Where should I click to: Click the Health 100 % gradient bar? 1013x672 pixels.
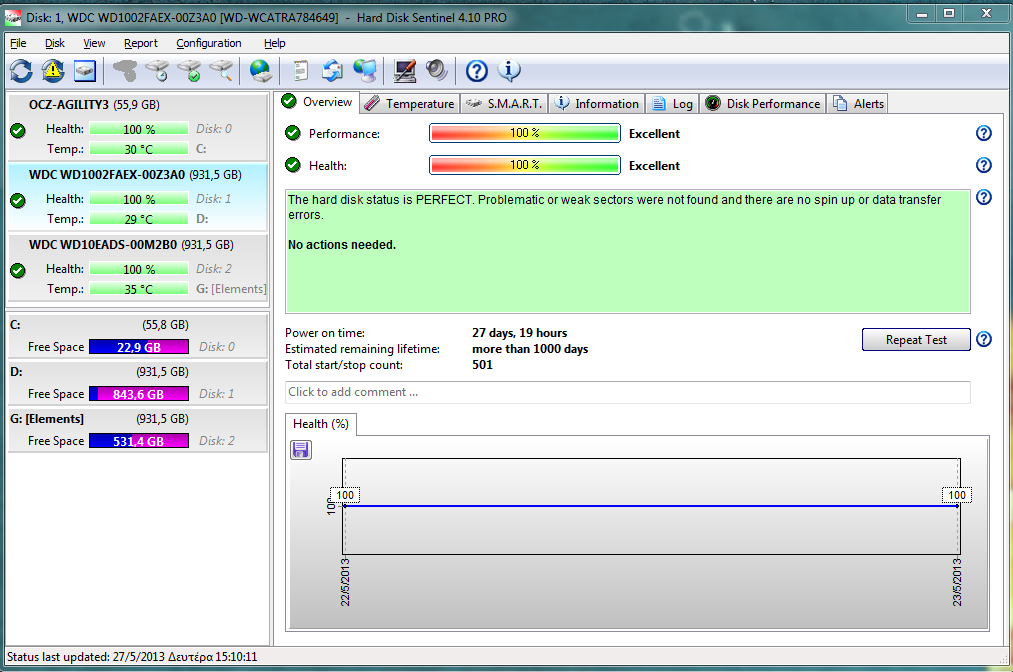[x=525, y=165]
